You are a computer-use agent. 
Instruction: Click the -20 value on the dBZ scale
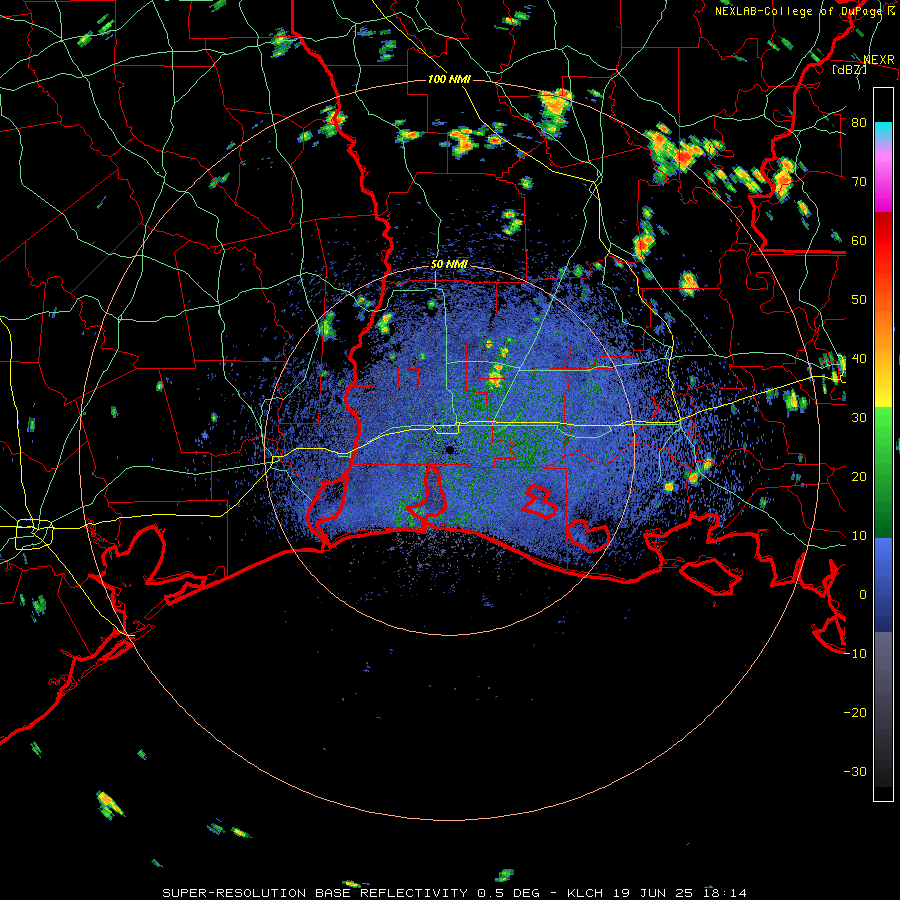point(855,712)
